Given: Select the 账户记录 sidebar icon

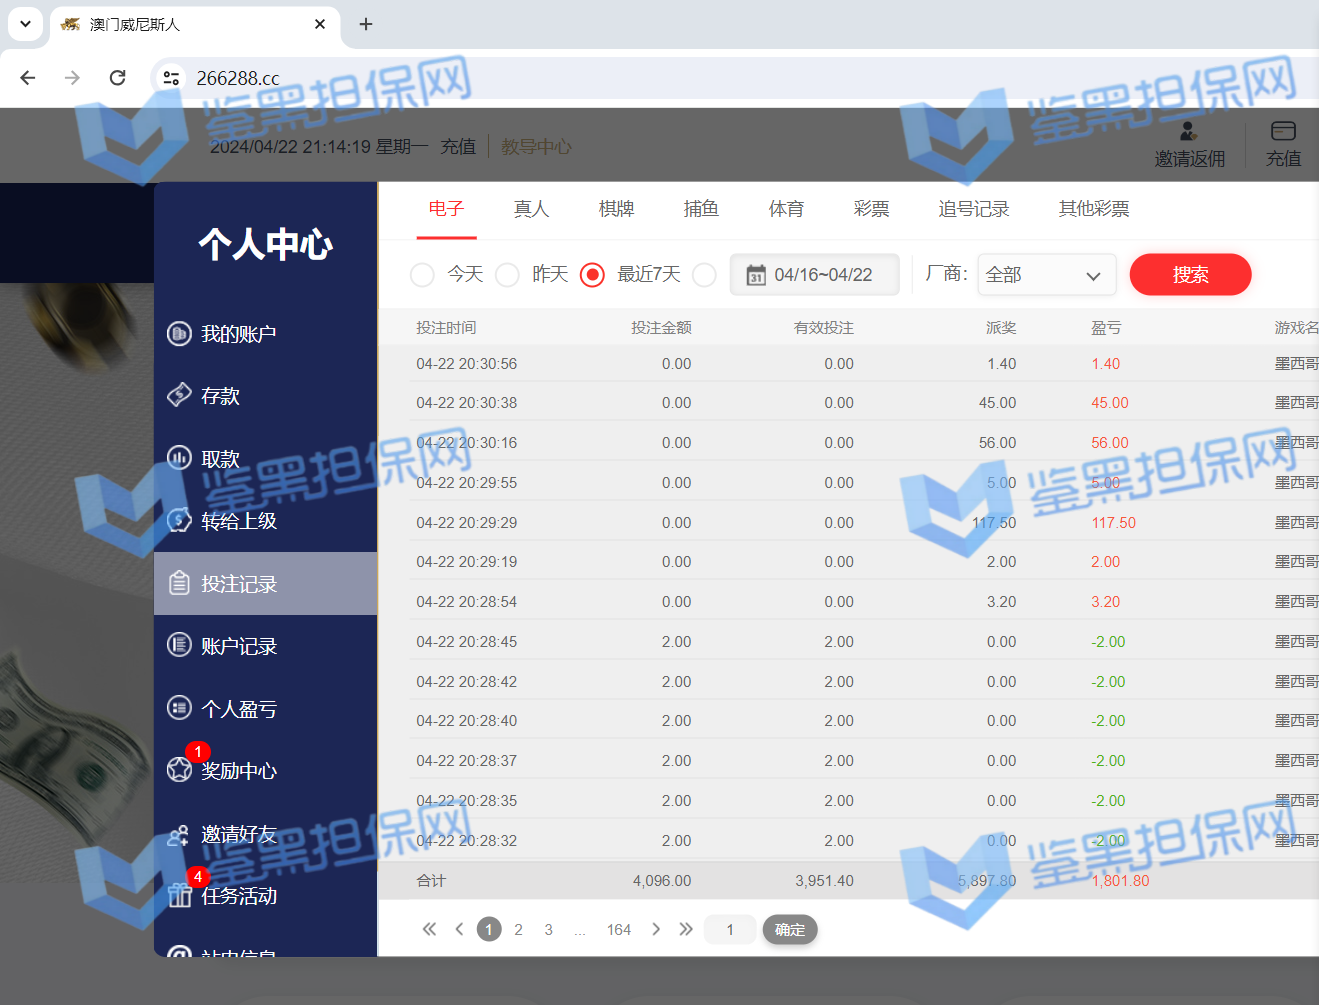Looking at the screenshot, I should coord(179,646).
